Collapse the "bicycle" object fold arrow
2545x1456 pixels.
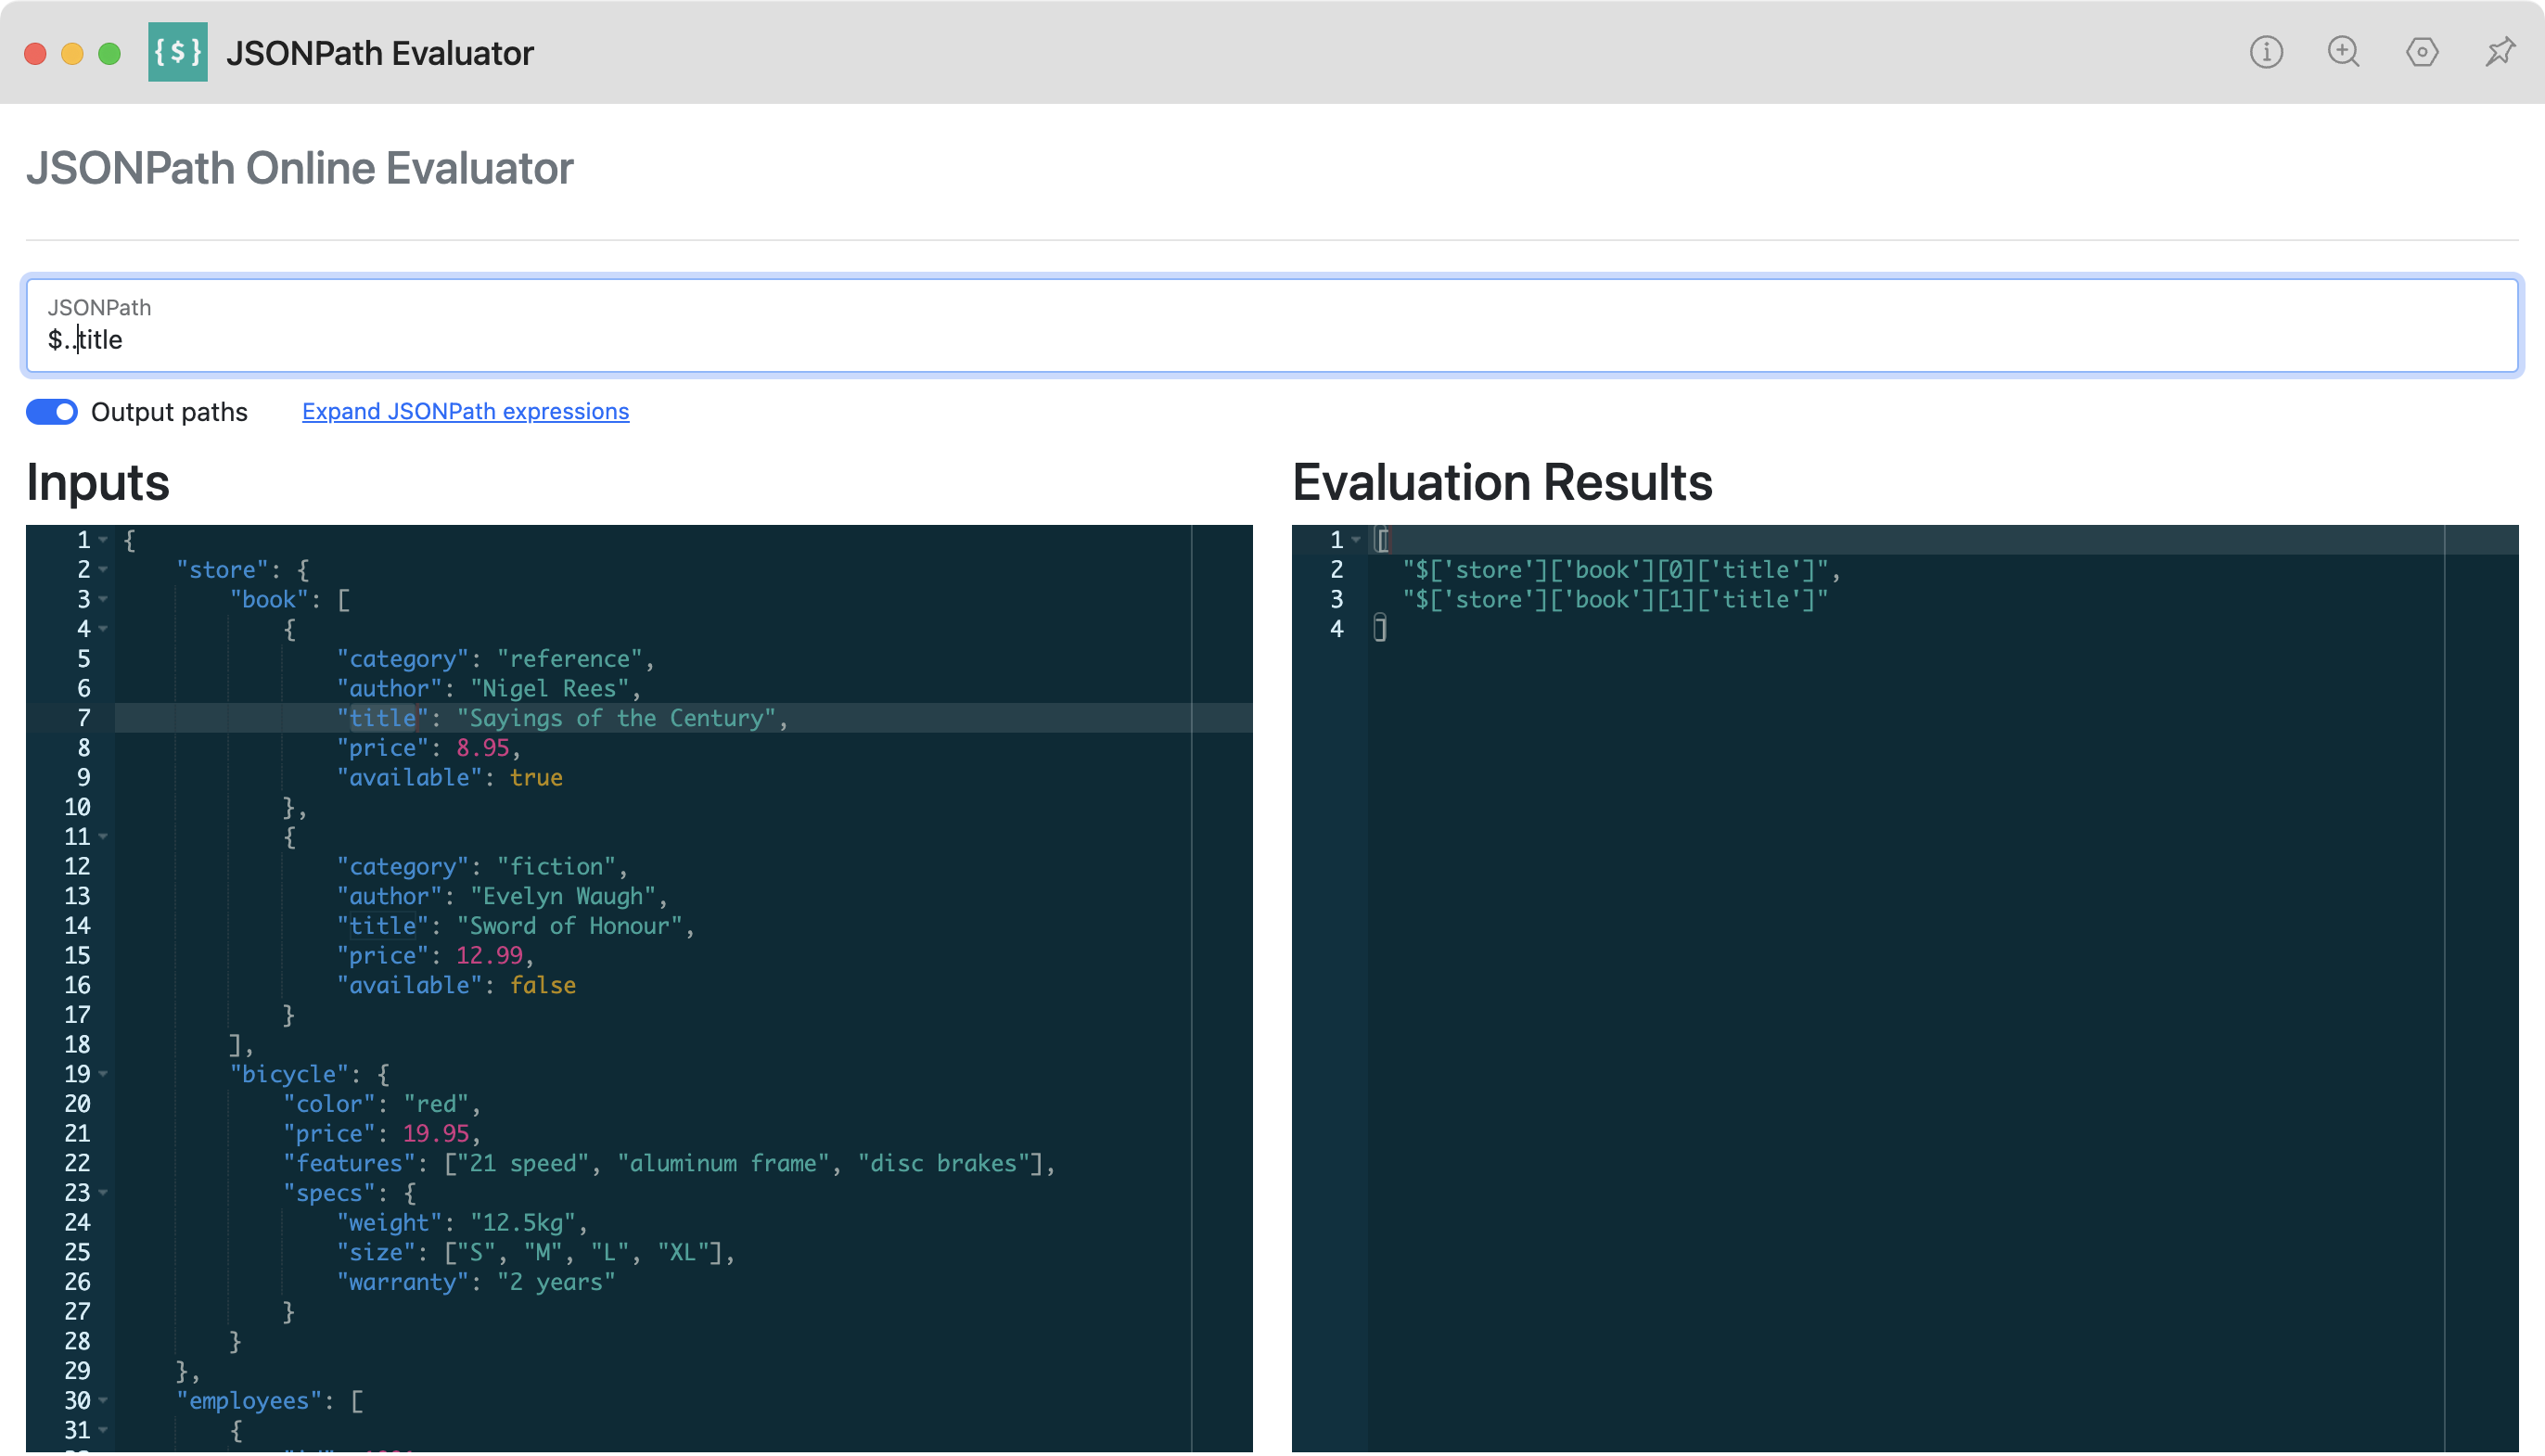pyautogui.click(x=103, y=1074)
